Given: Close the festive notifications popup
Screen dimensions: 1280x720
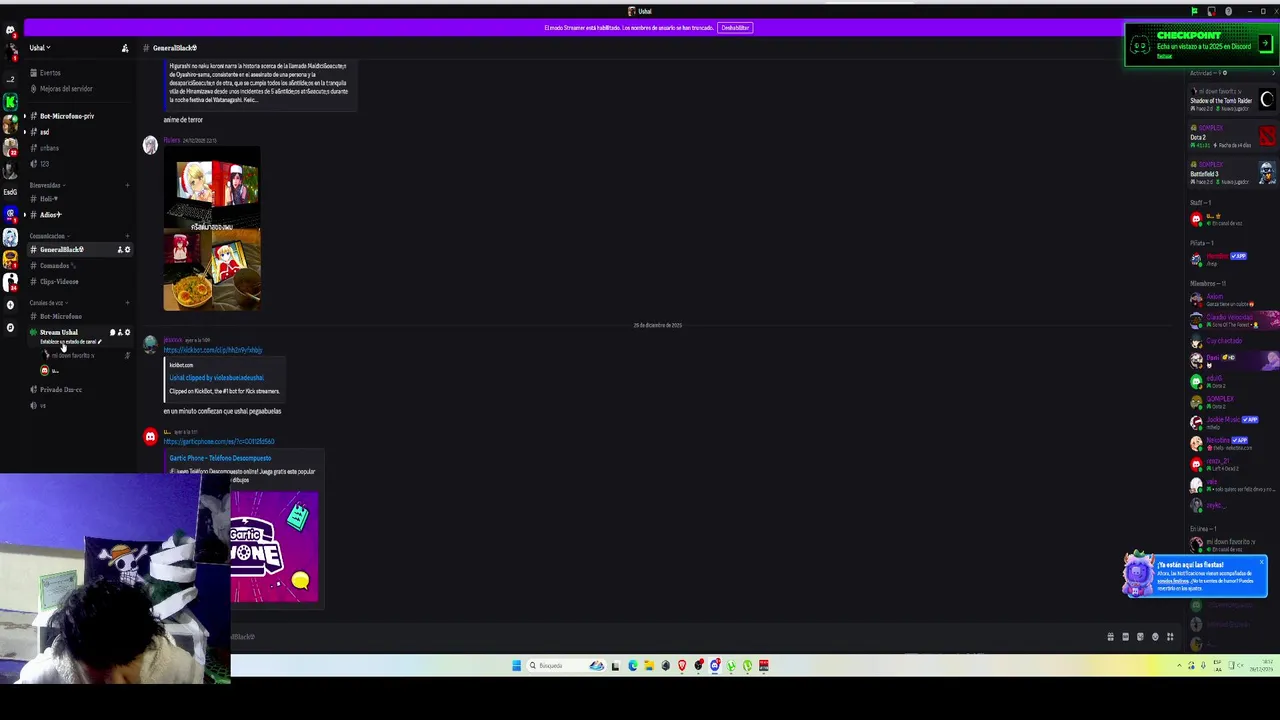Looking at the screenshot, I should coord(1262,561).
